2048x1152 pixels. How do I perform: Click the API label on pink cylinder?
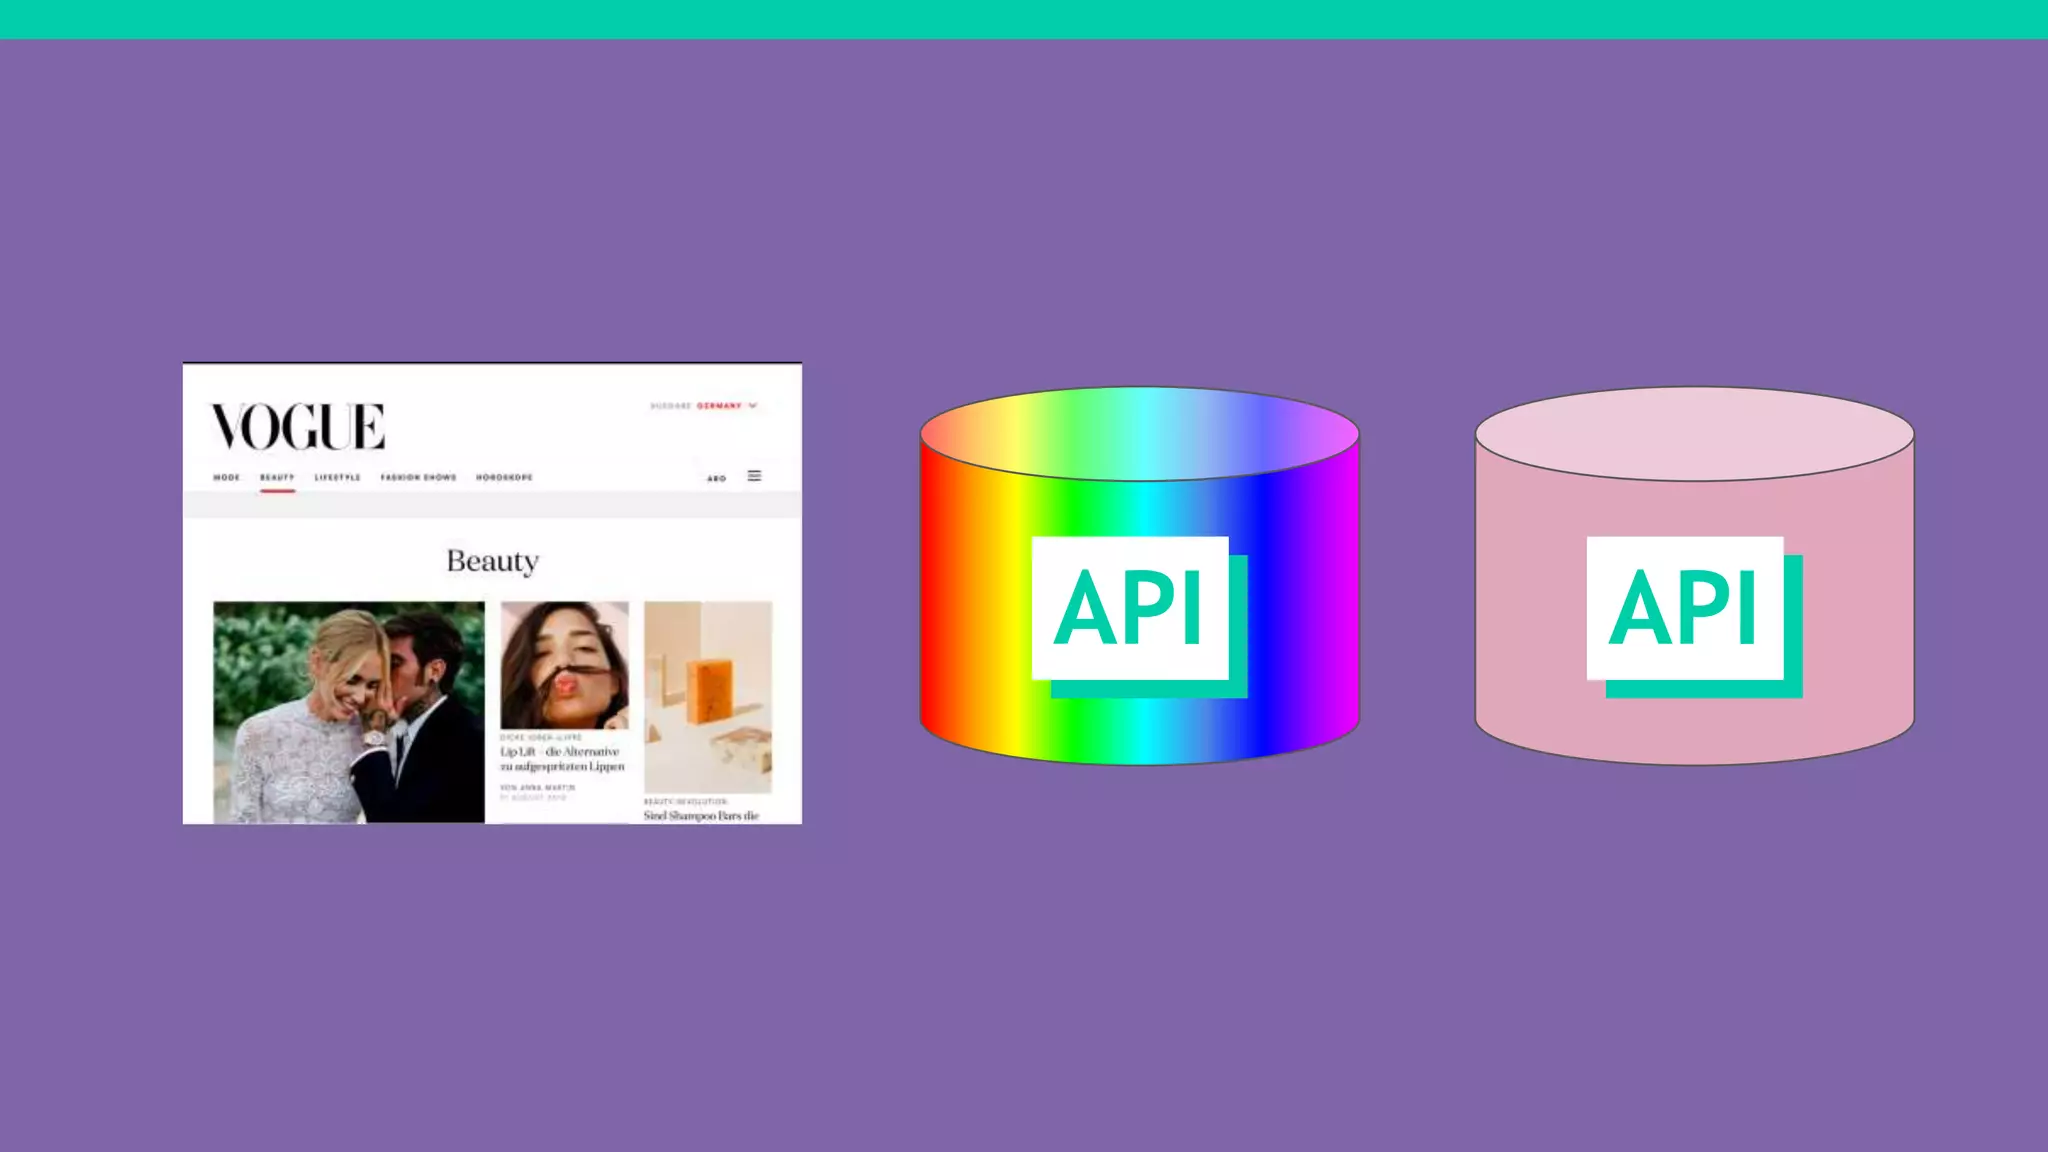pos(1685,608)
